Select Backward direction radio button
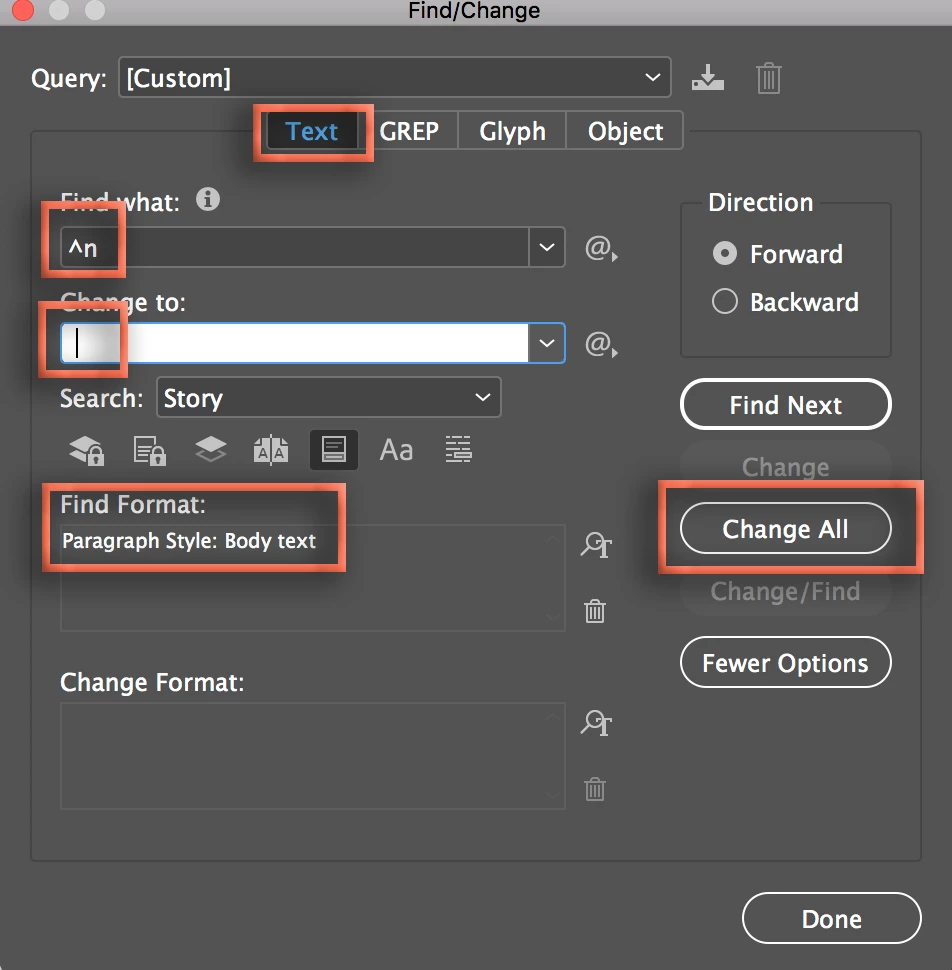Screen dimensions: 952x970 pyautogui.click(x=724, y=302)
